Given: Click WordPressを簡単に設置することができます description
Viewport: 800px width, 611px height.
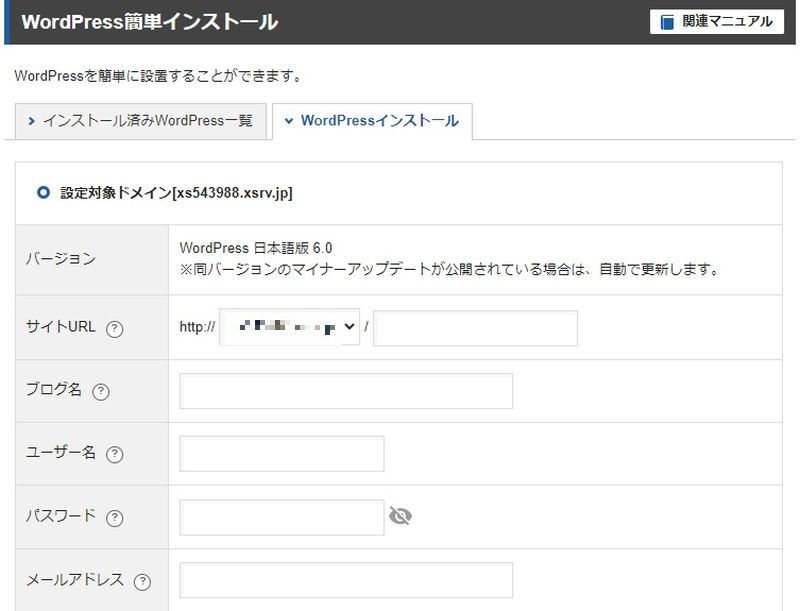Looking at the screenshot, I should pos(158,77).
